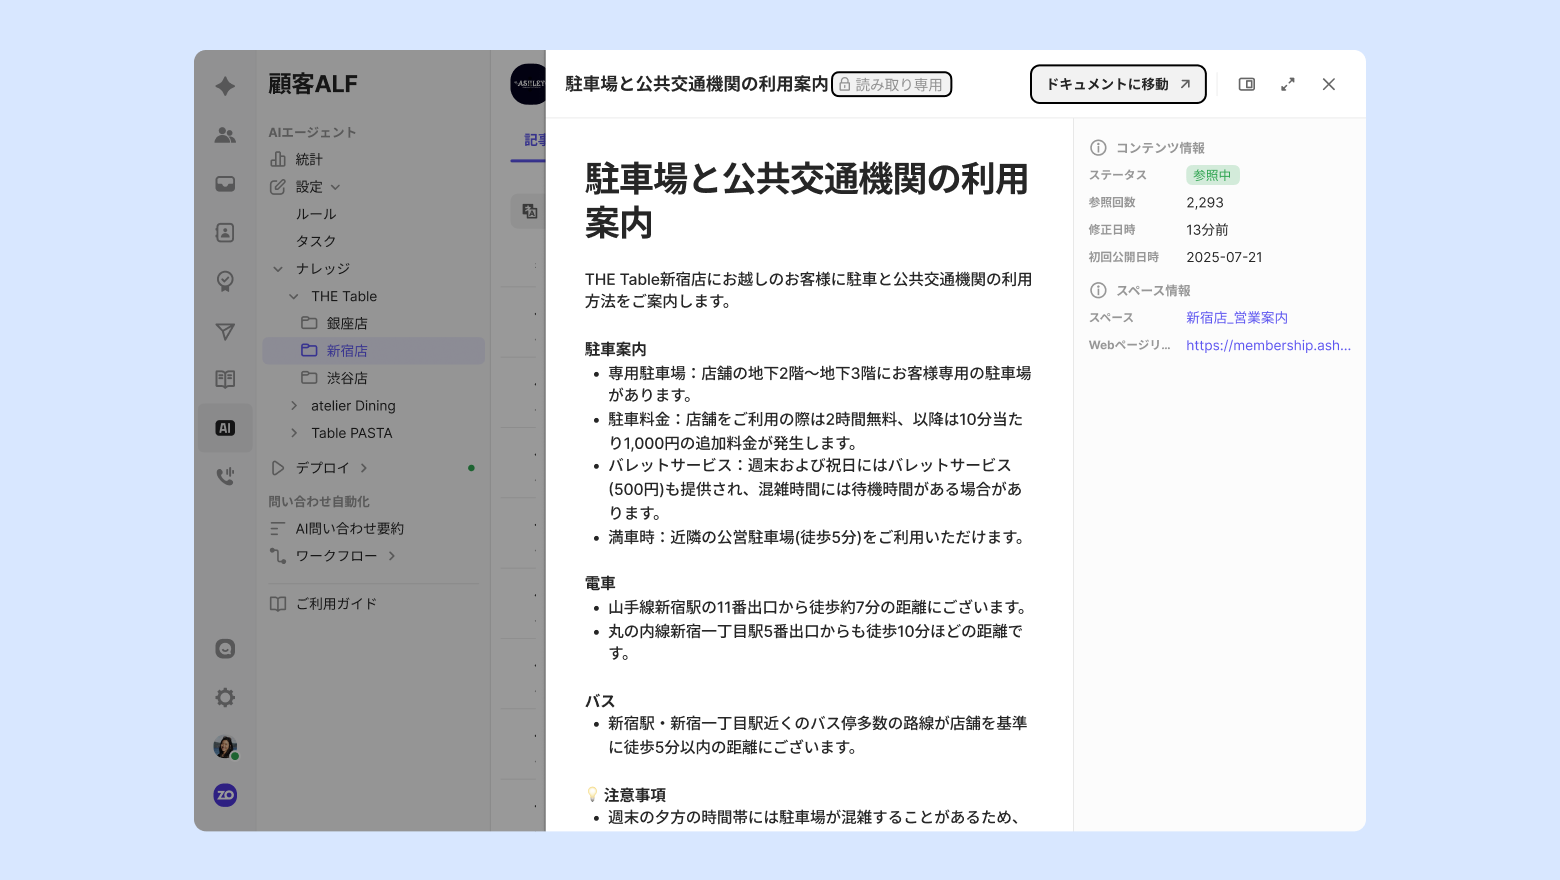Click the date 2025-07-21
Screen dimensions: 1560x880
pos(1224,257)
